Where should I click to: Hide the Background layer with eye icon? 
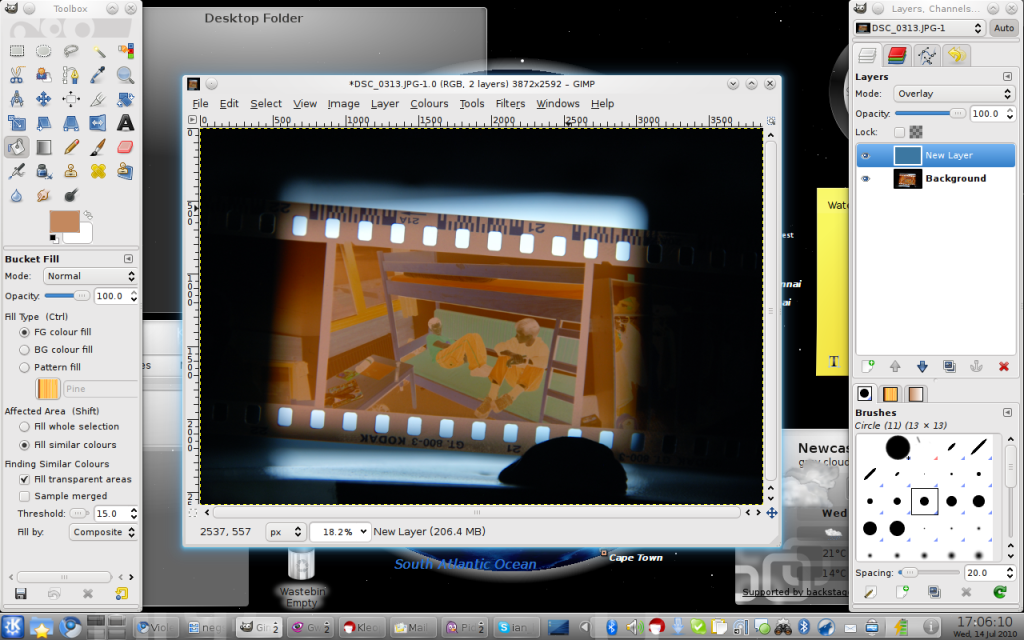click(x=866, y=179)
